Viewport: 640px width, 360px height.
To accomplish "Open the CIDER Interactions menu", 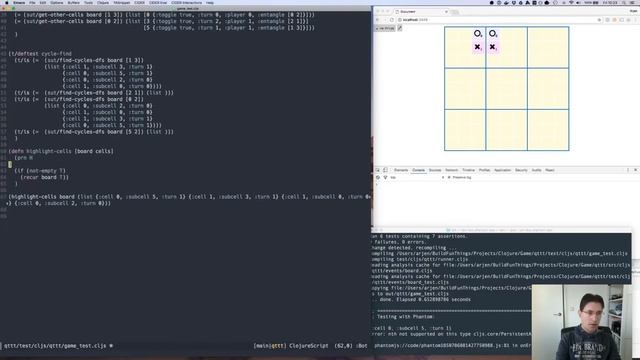I will (187, 2).
